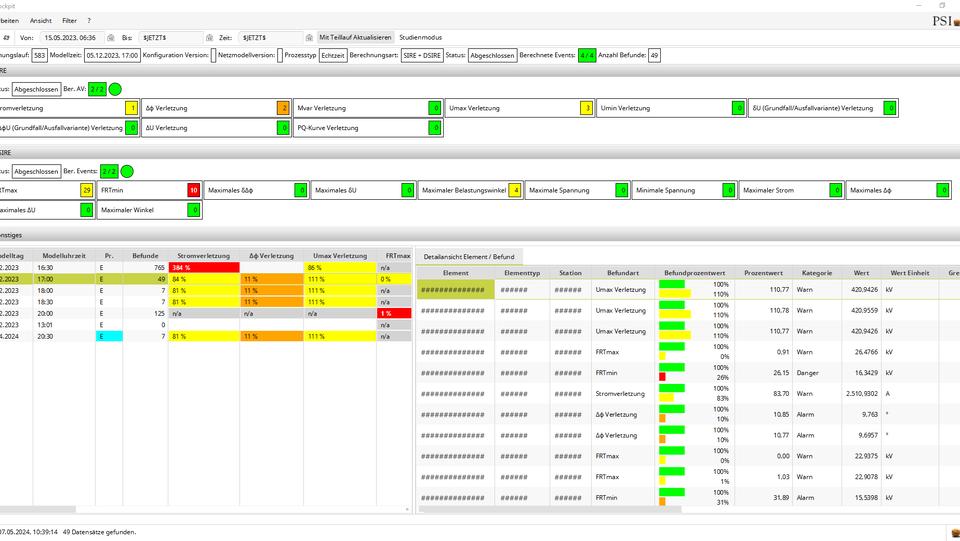Click the refresh icon next to Von
960x541 pixels.
click(x=7, y=37)
